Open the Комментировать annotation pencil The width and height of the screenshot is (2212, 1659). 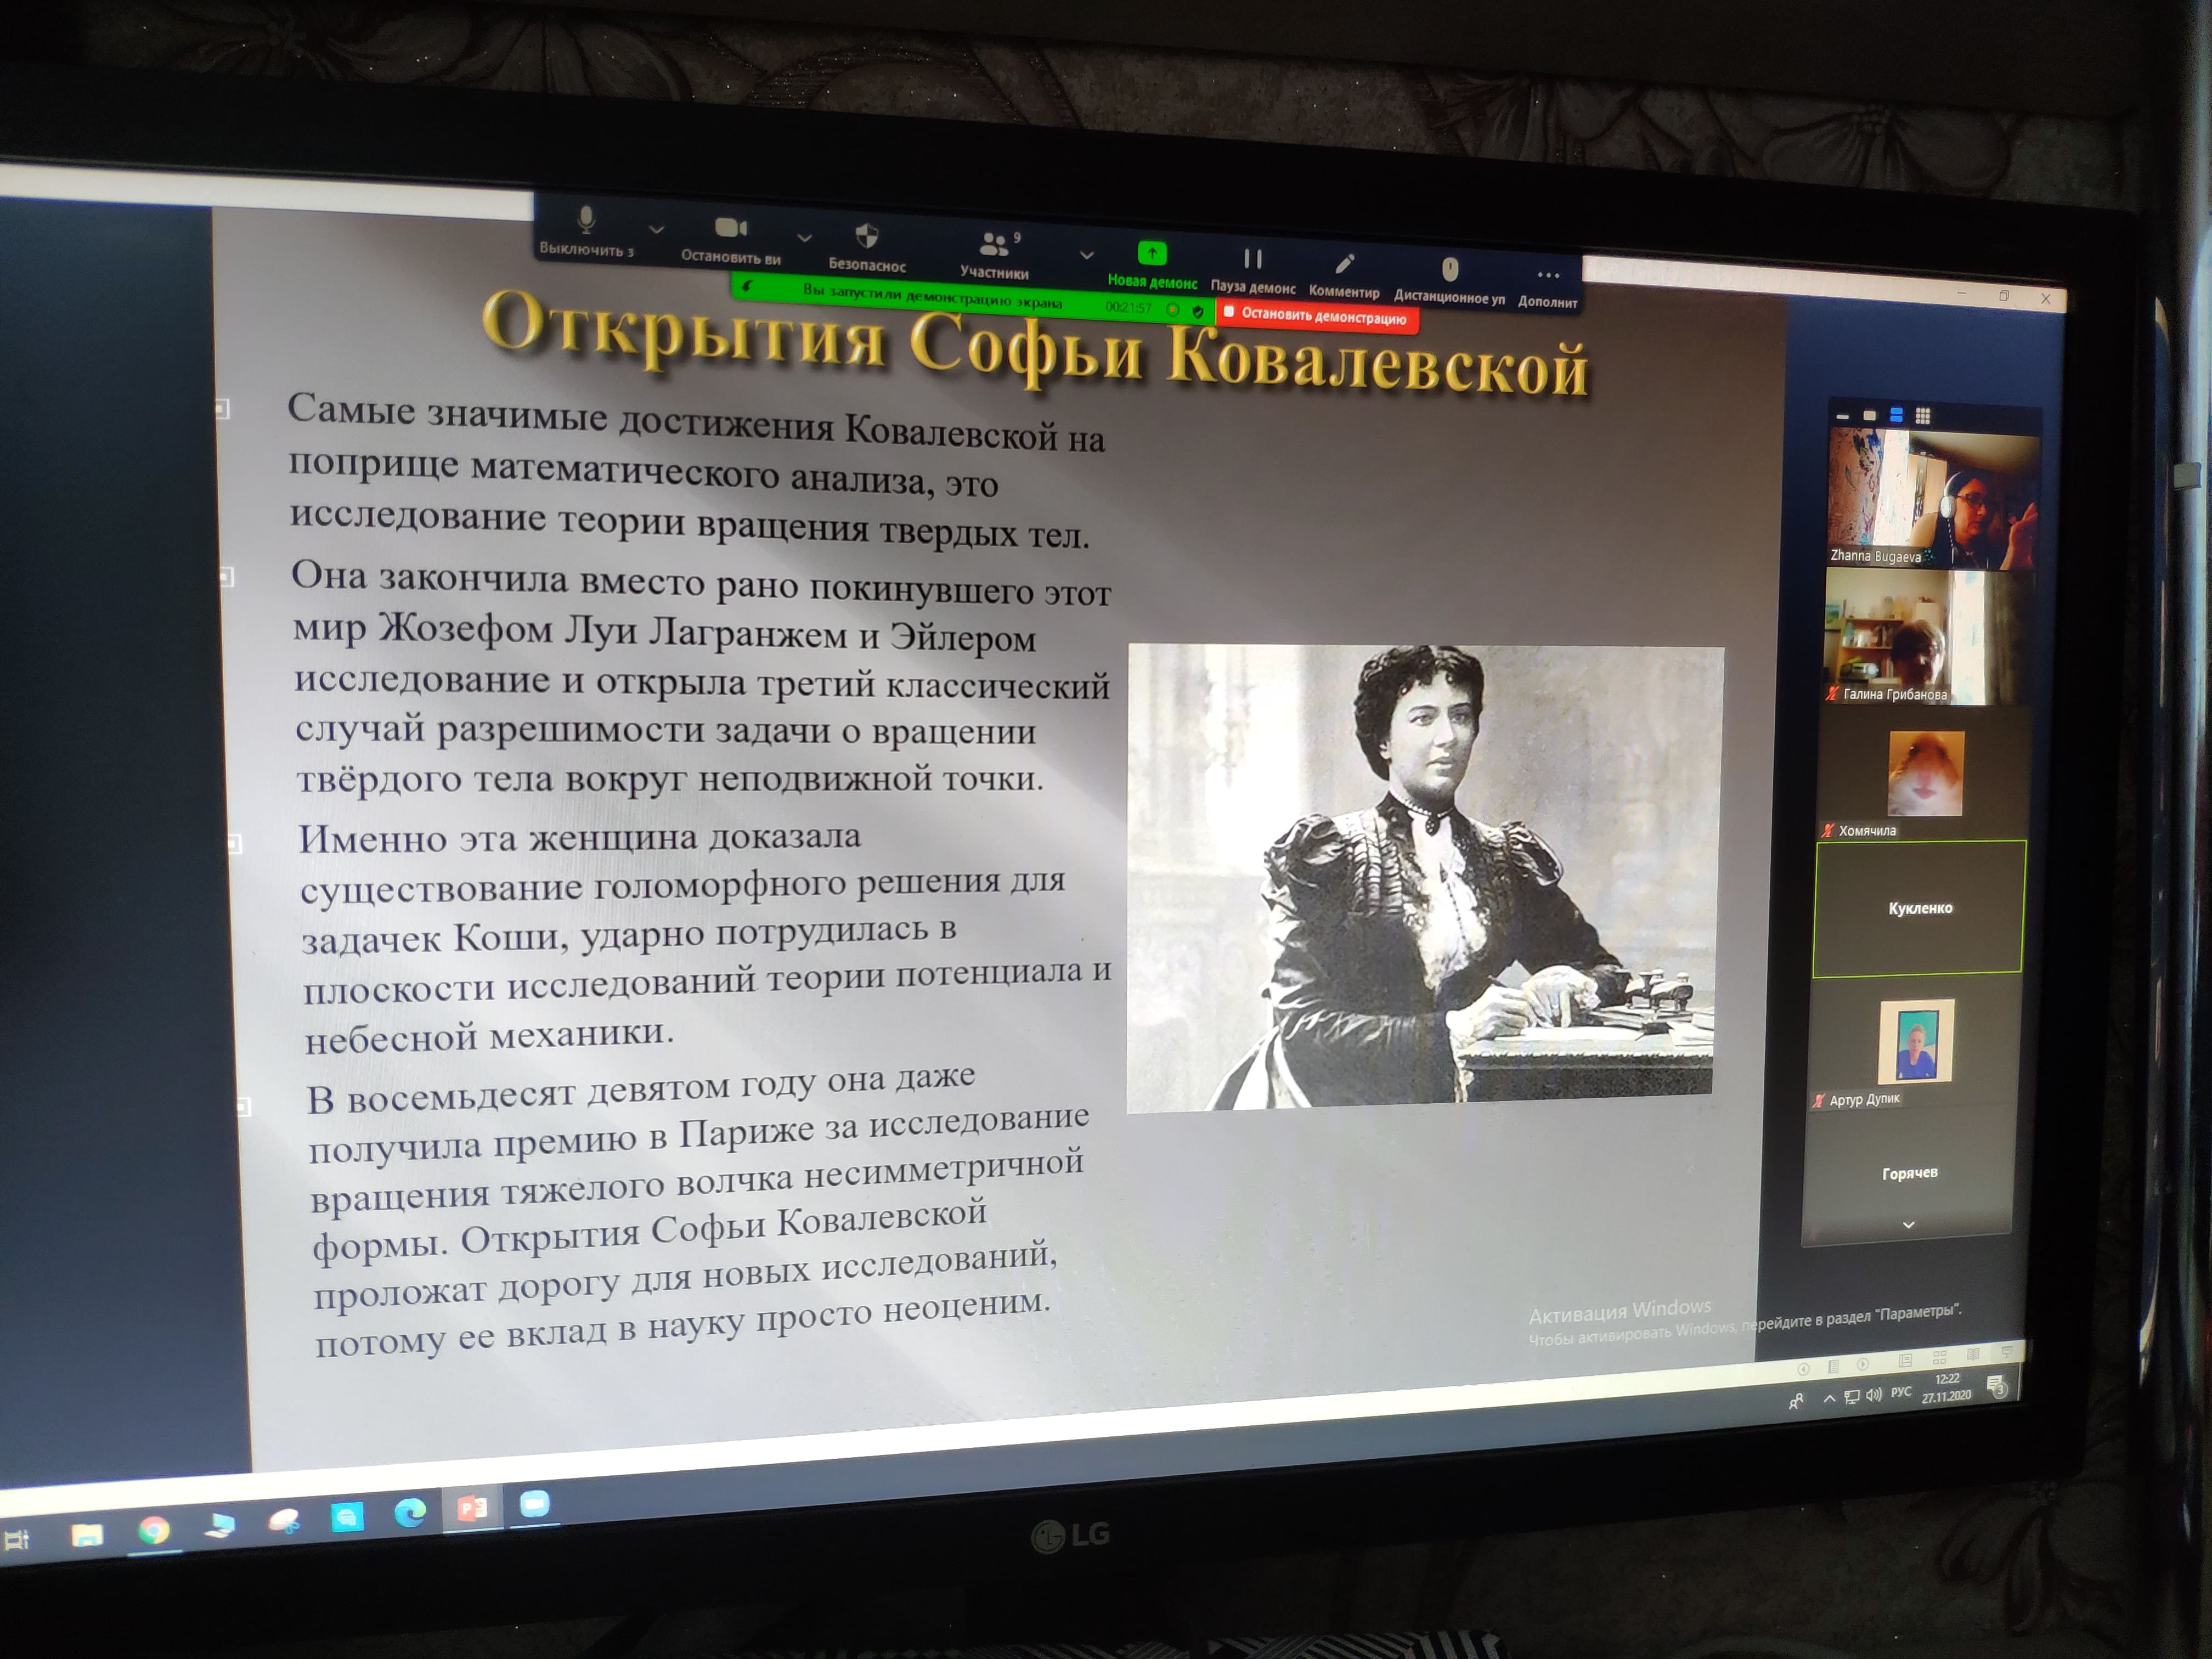pyautogui.click(x=1344, y=277)
